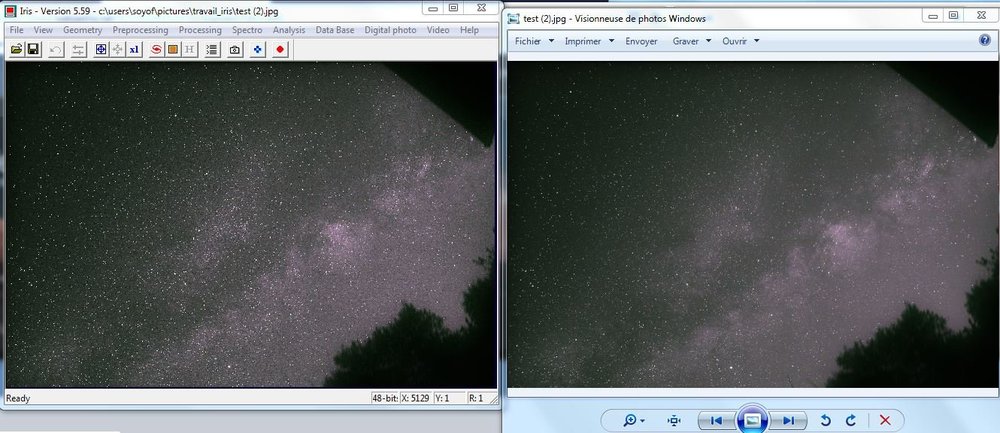
Task: Click the blue help question mark icon
Action: (985, 40)
